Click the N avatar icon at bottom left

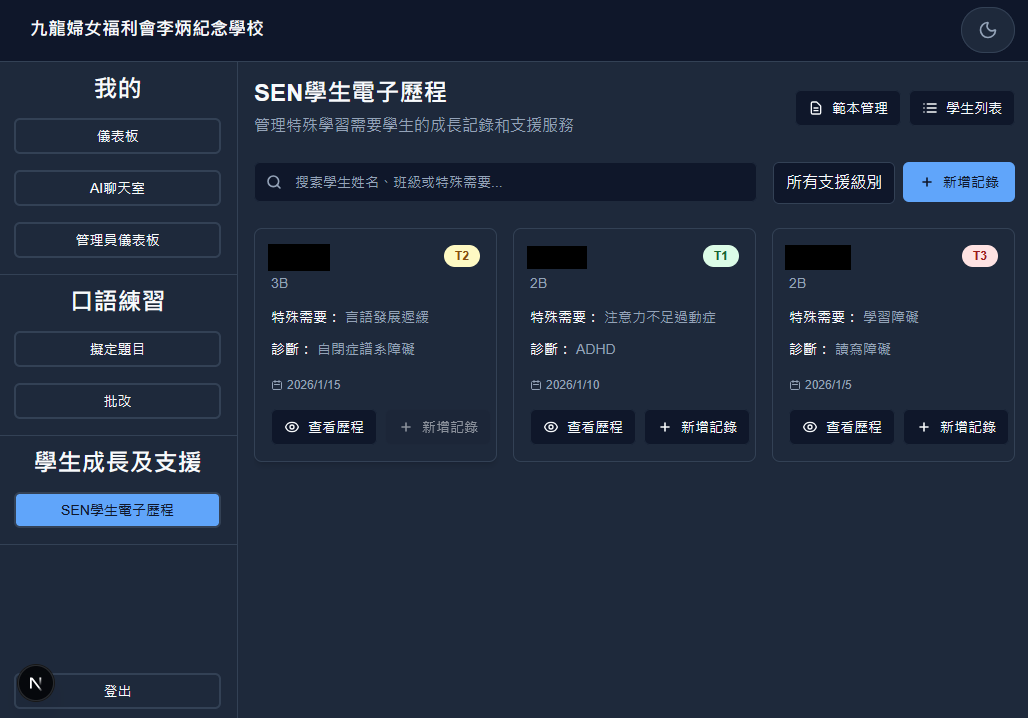[x=35, y=683]
